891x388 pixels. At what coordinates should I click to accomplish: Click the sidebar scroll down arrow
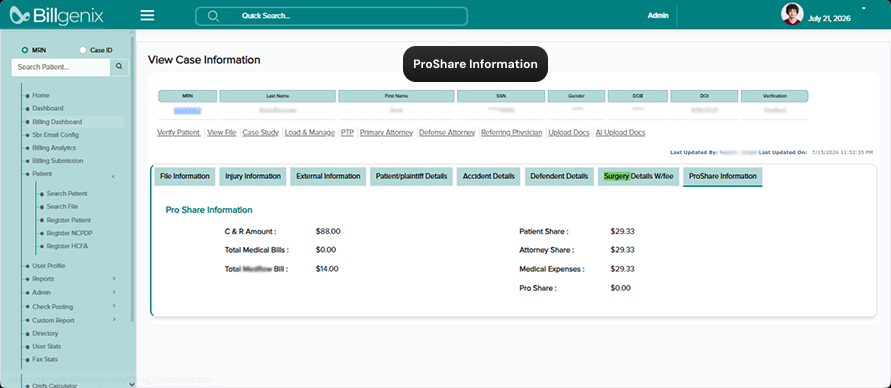pos(132,384)
